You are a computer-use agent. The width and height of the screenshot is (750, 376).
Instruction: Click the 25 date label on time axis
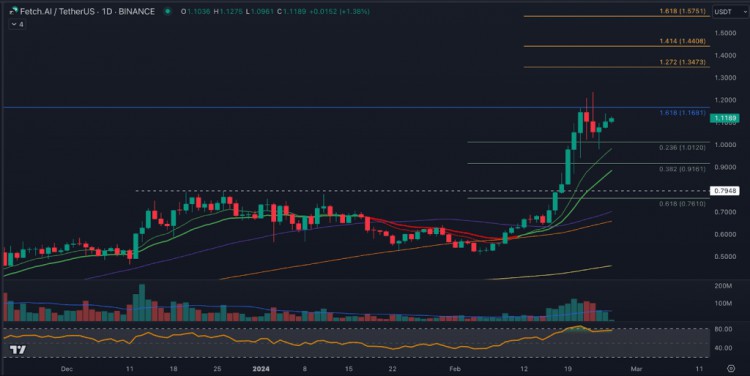pyautogui.click(x=217, y=369)
